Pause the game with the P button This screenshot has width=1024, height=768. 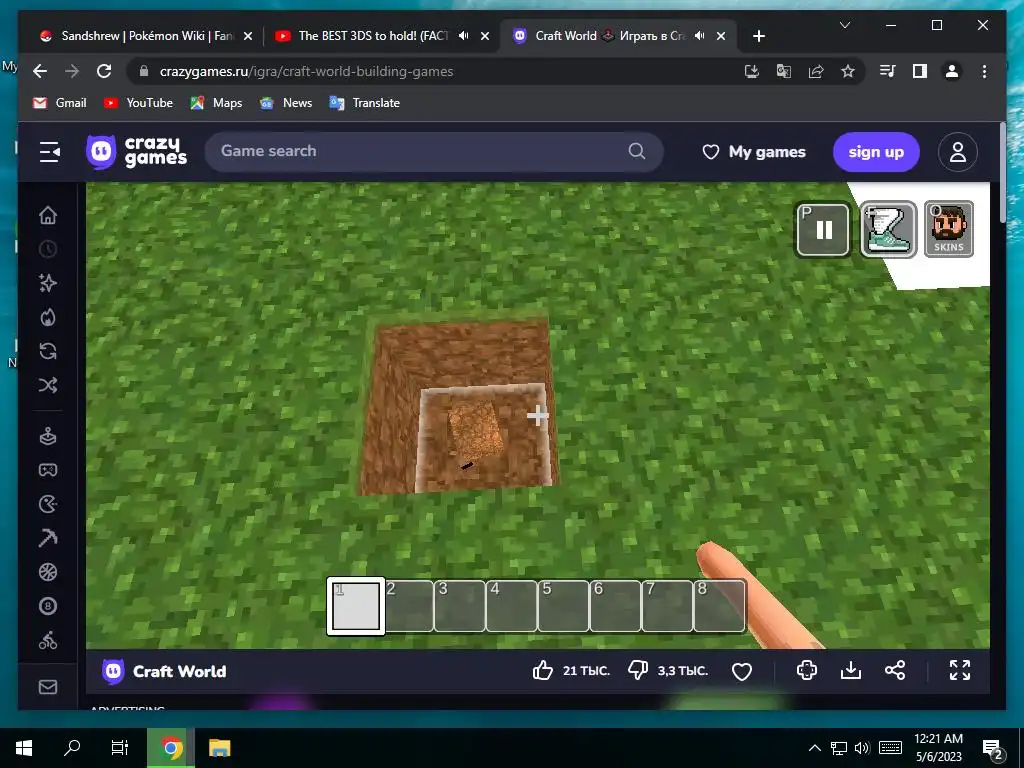[823, 229]
